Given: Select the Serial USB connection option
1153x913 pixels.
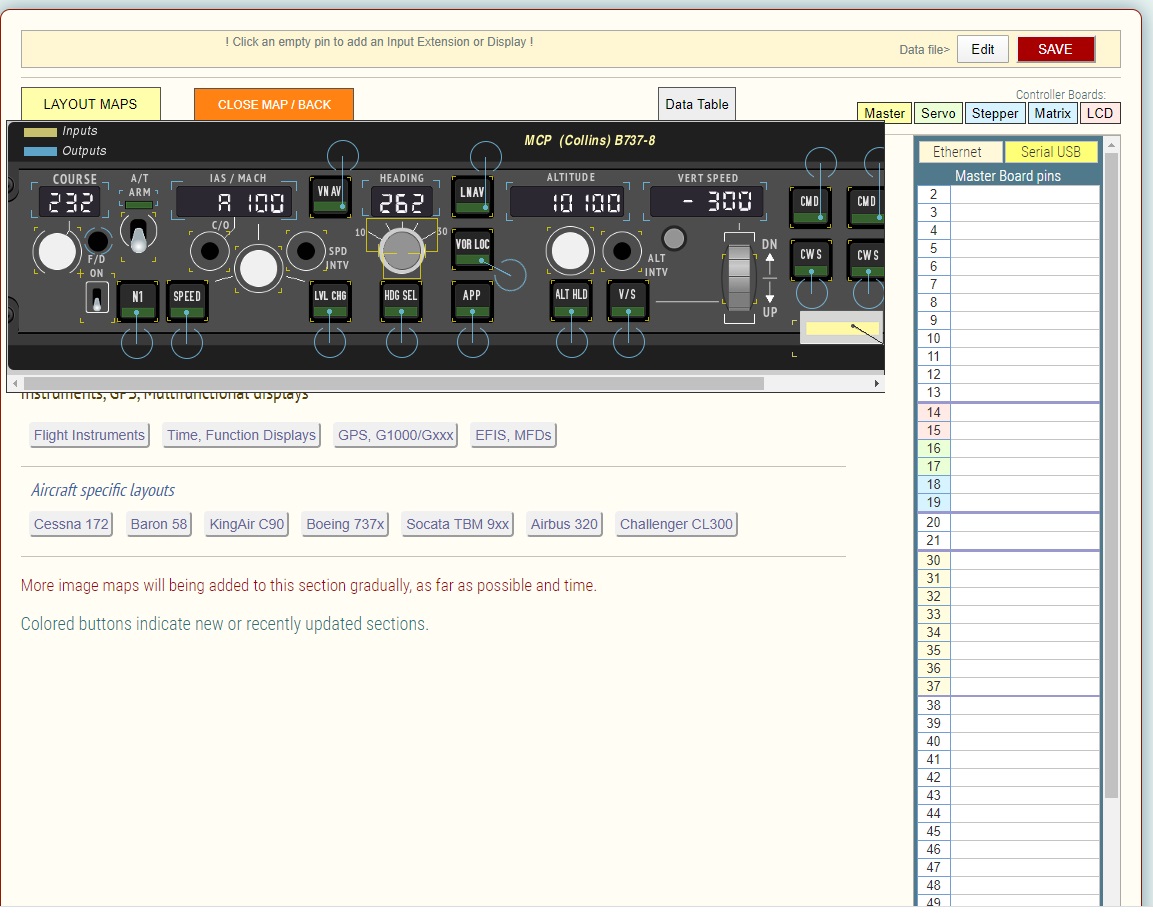Looking at the screenshot, I should point(1050,152).
